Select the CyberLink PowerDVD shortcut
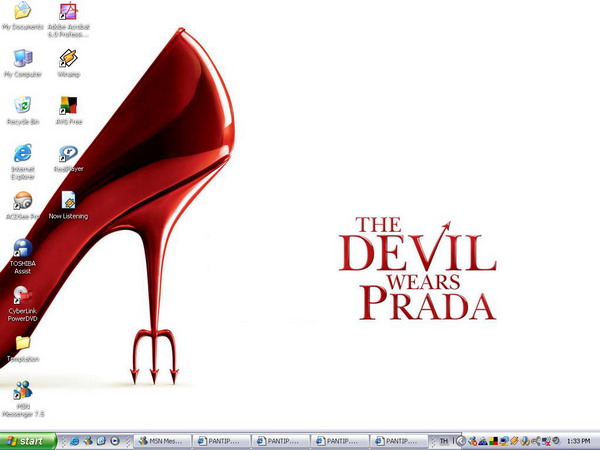Image resolution: width=600 pixels, height=450 pixels. tap(23, 304)
